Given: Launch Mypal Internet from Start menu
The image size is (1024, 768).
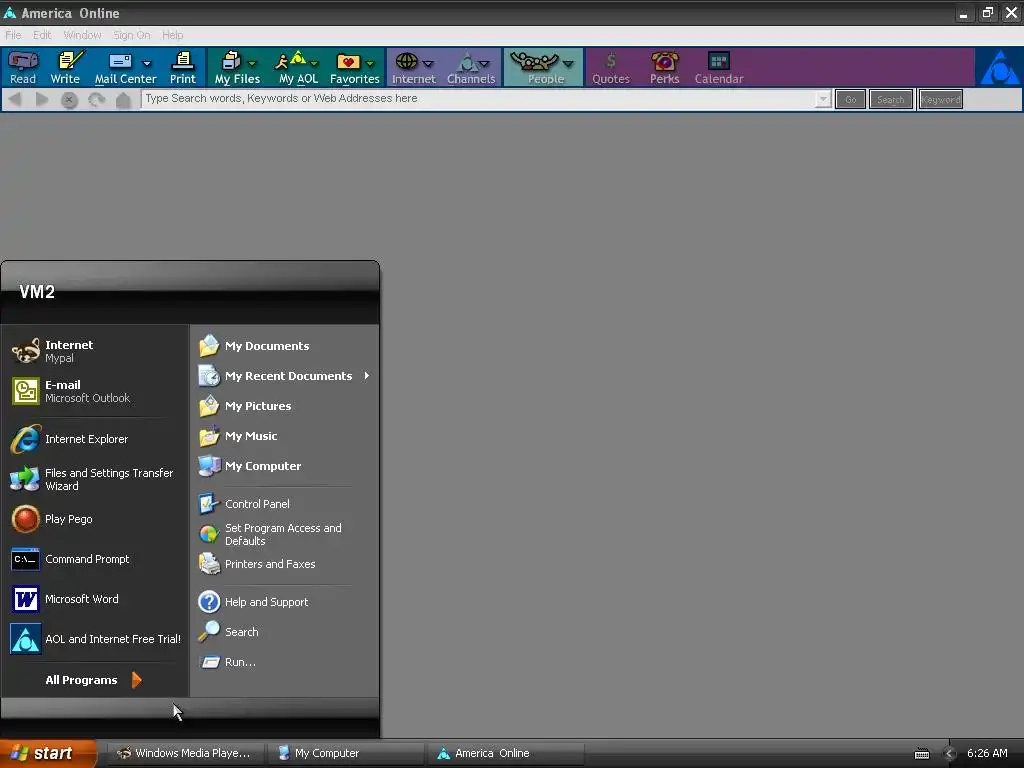Looking at the screenshot, I should coord(97,351).
